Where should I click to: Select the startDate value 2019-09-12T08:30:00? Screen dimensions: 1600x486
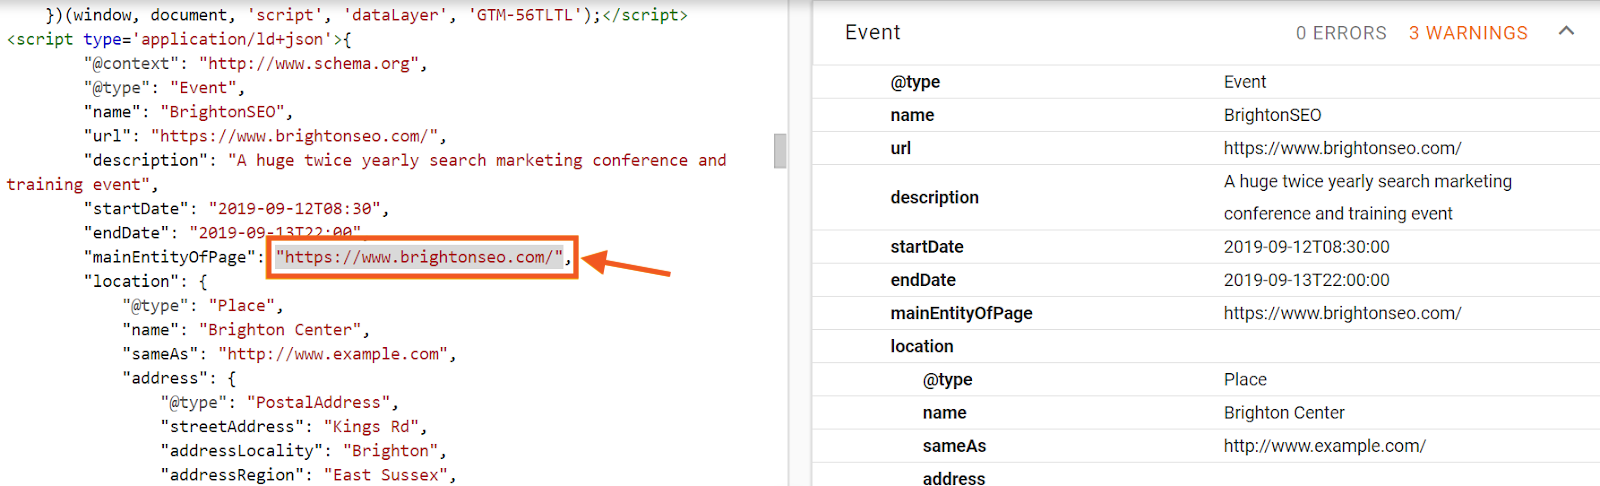pyautogui.click(x=1306, y=247)
